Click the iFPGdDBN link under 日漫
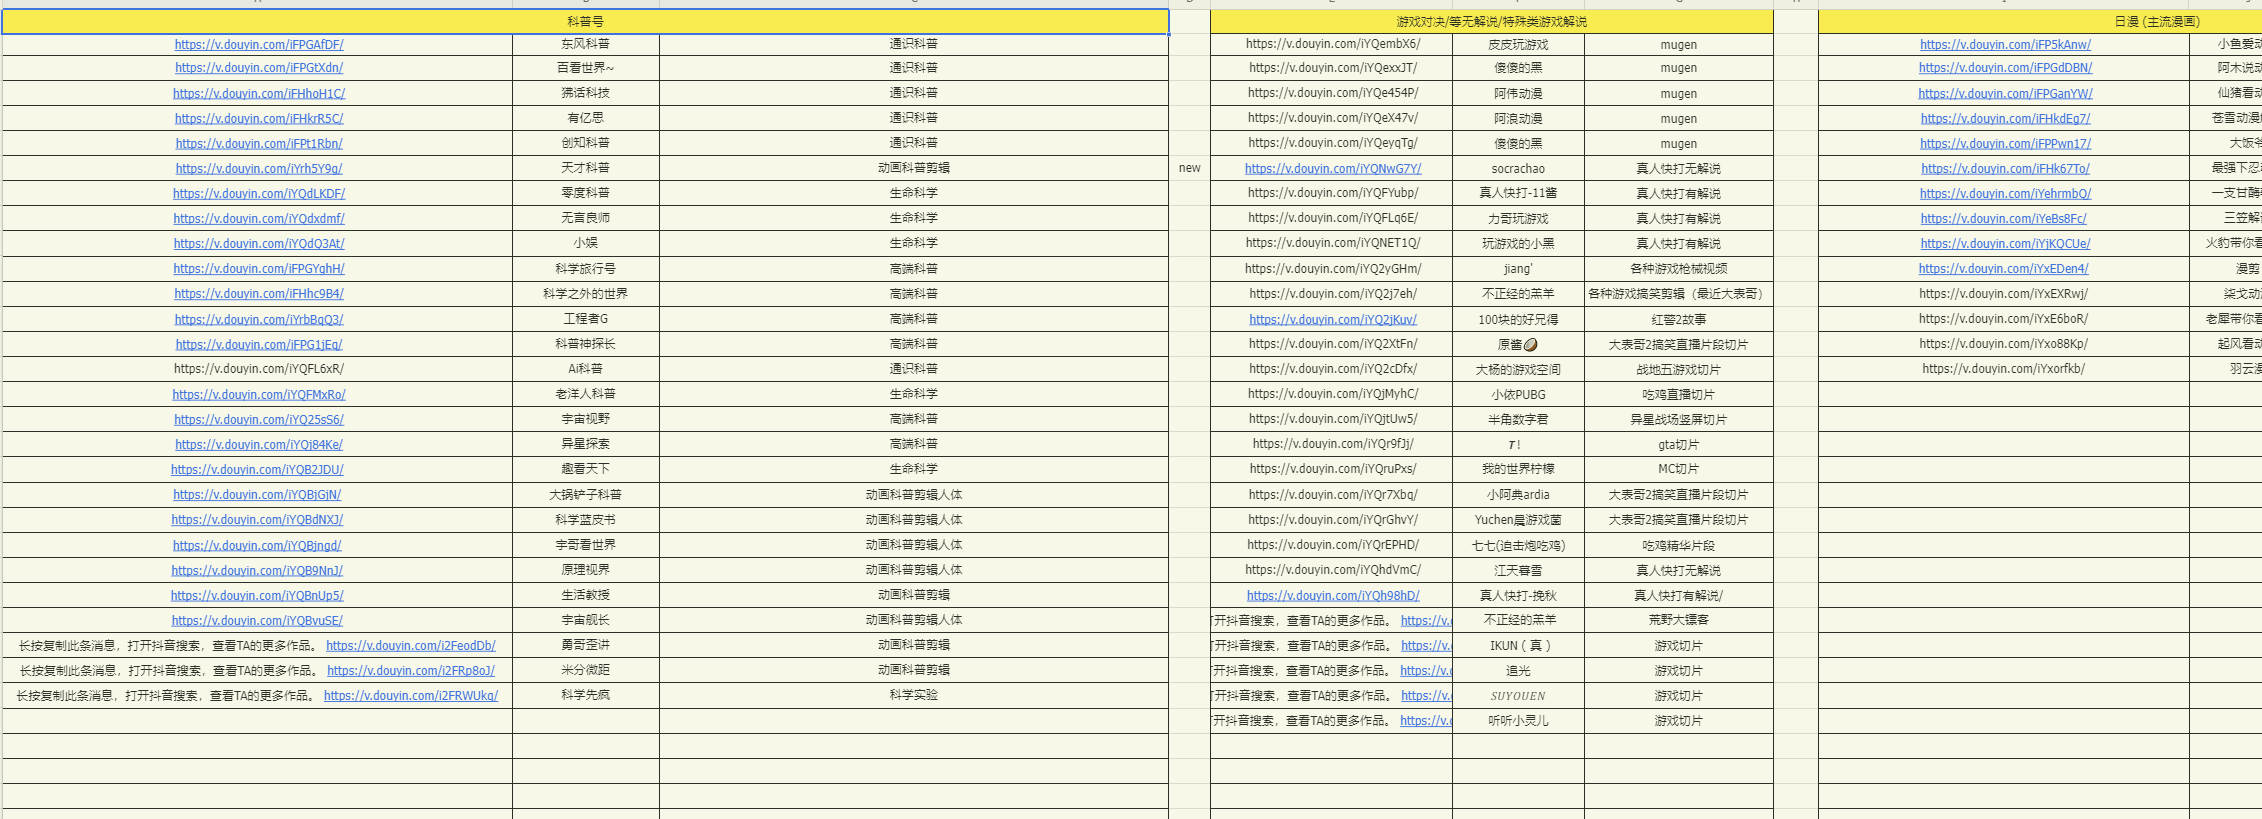The height and width of the screenshot is (819, 2262). click(x=2005, y=68)
